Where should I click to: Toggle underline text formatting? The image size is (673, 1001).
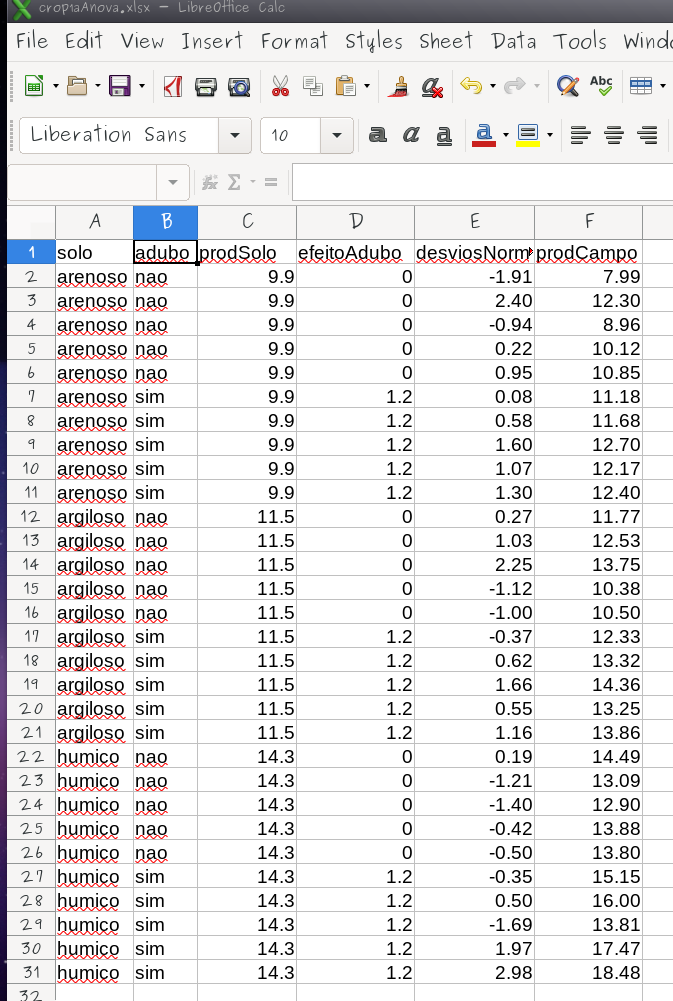444,135
